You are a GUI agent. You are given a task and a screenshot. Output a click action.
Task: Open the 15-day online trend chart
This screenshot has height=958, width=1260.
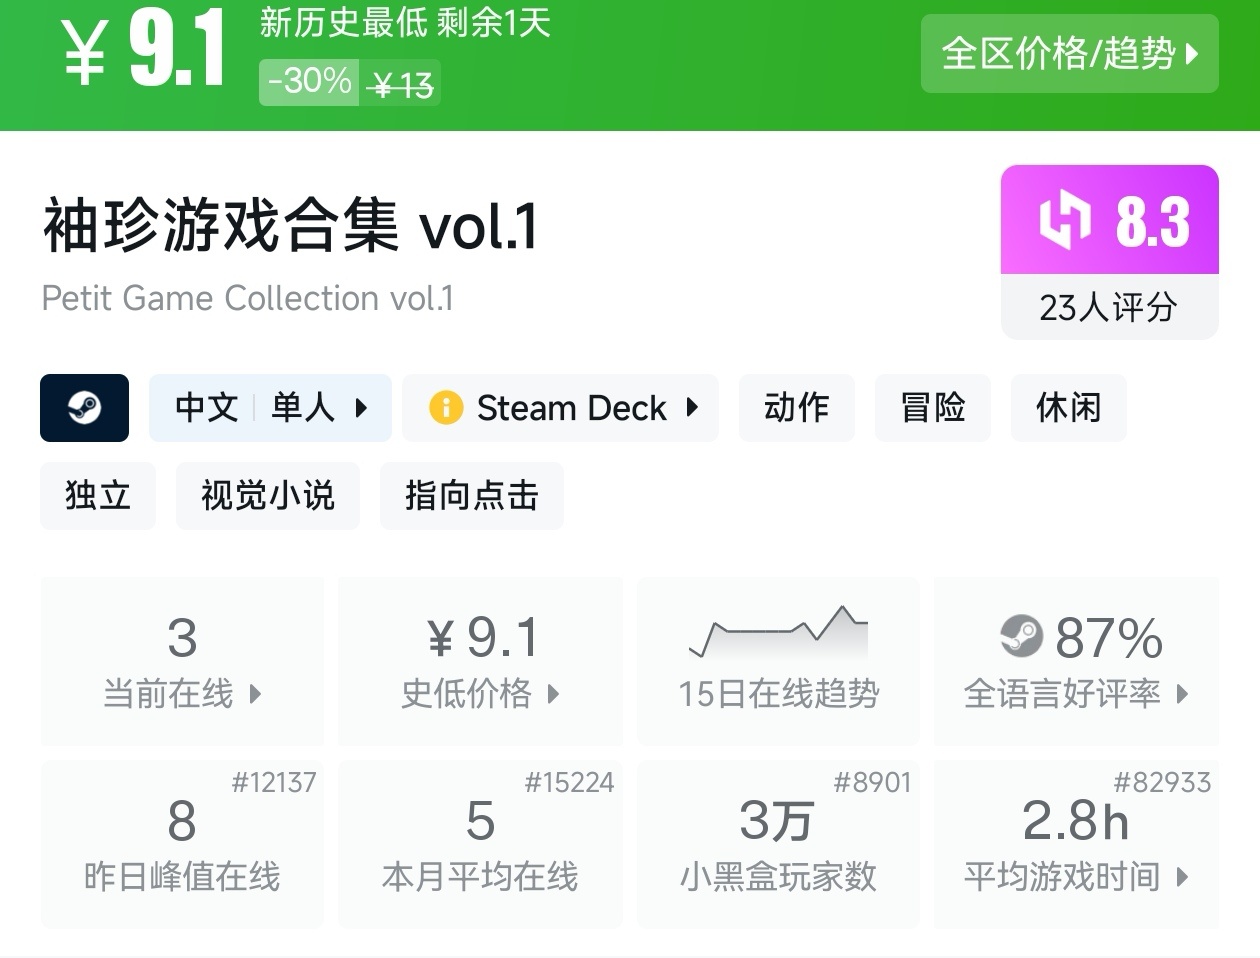tap(778, 660)
